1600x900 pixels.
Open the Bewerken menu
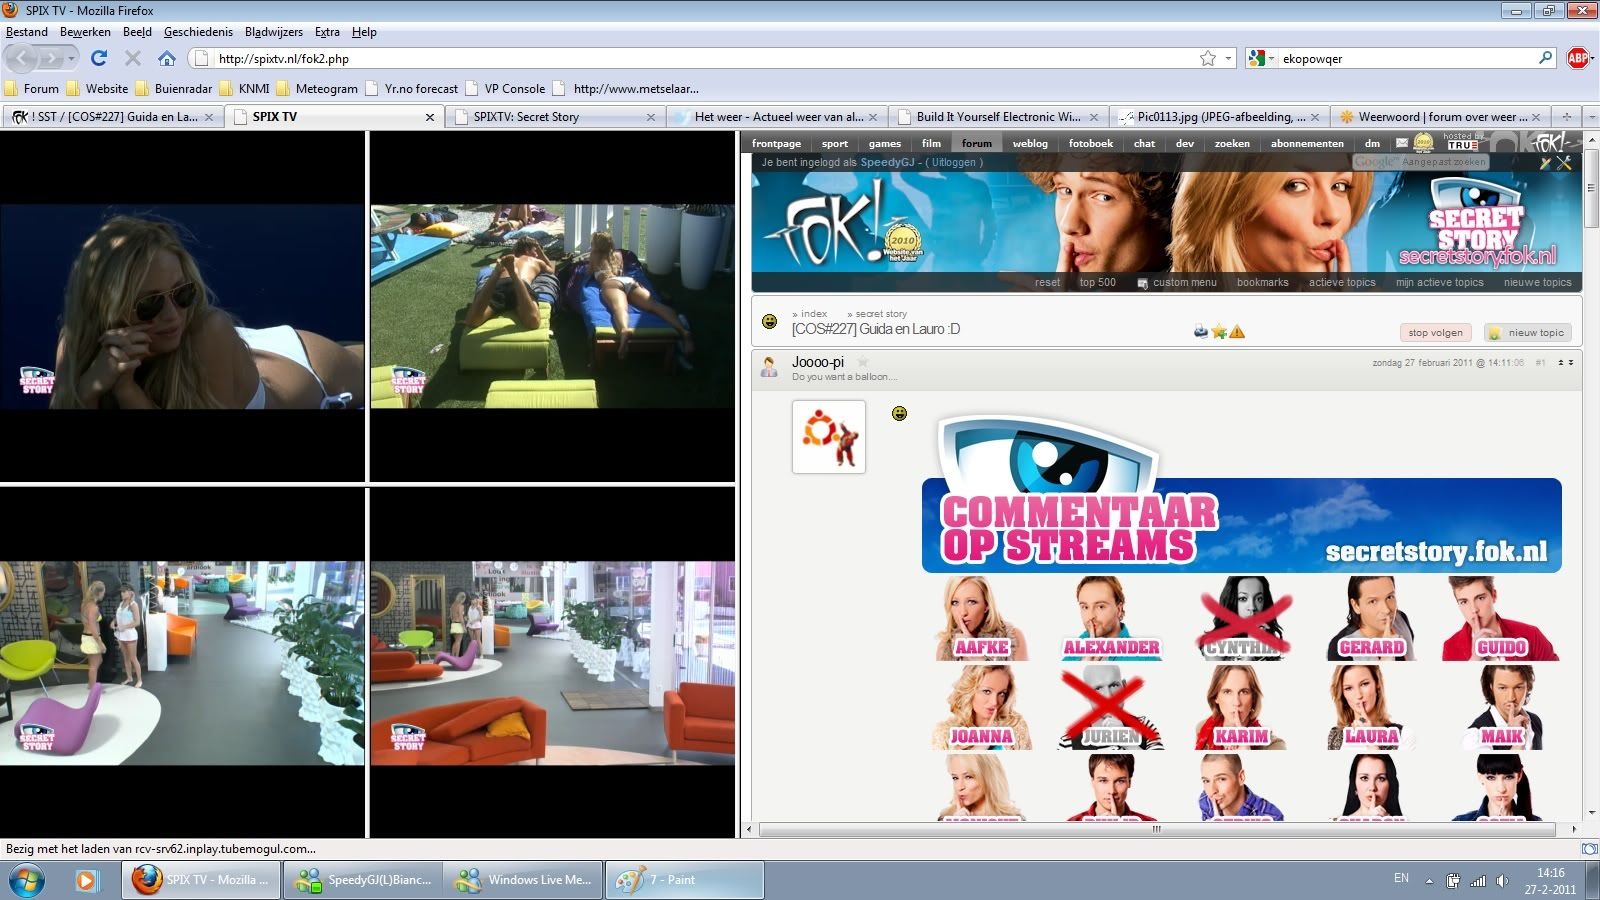(x=85, y=32)
